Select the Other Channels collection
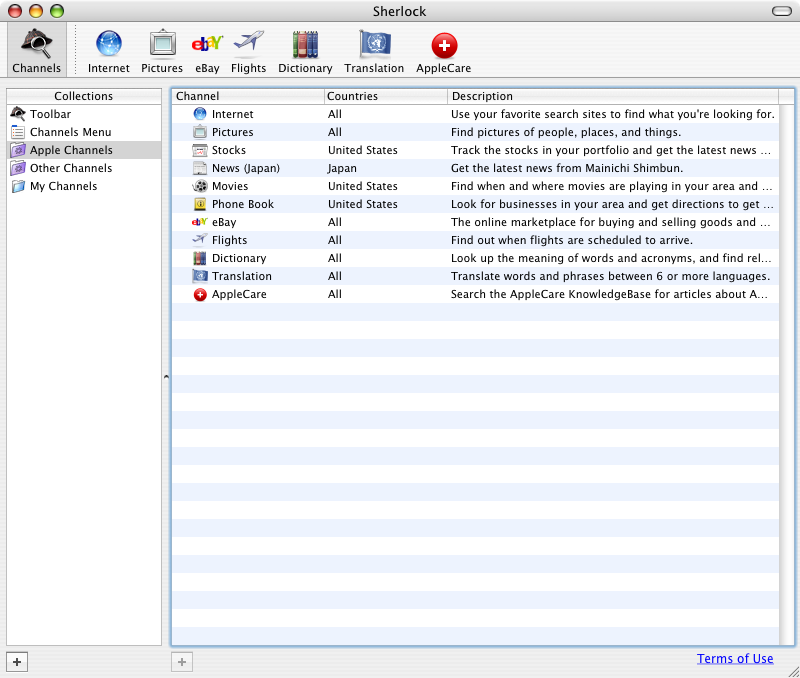 point(84,168)
